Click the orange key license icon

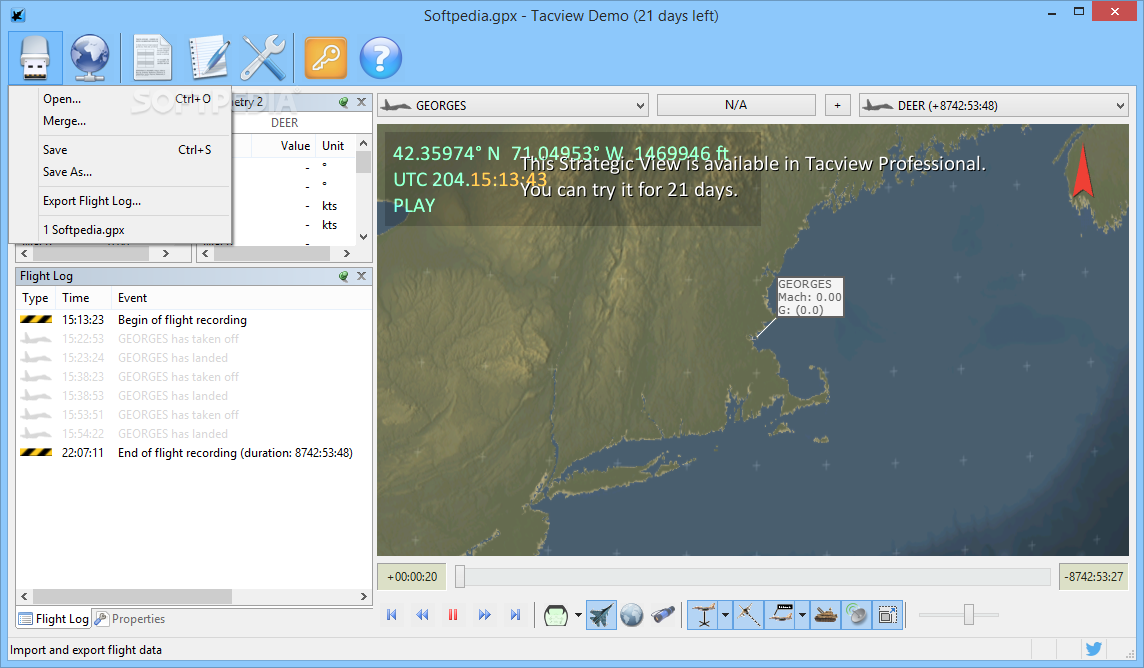click(325, 58)
